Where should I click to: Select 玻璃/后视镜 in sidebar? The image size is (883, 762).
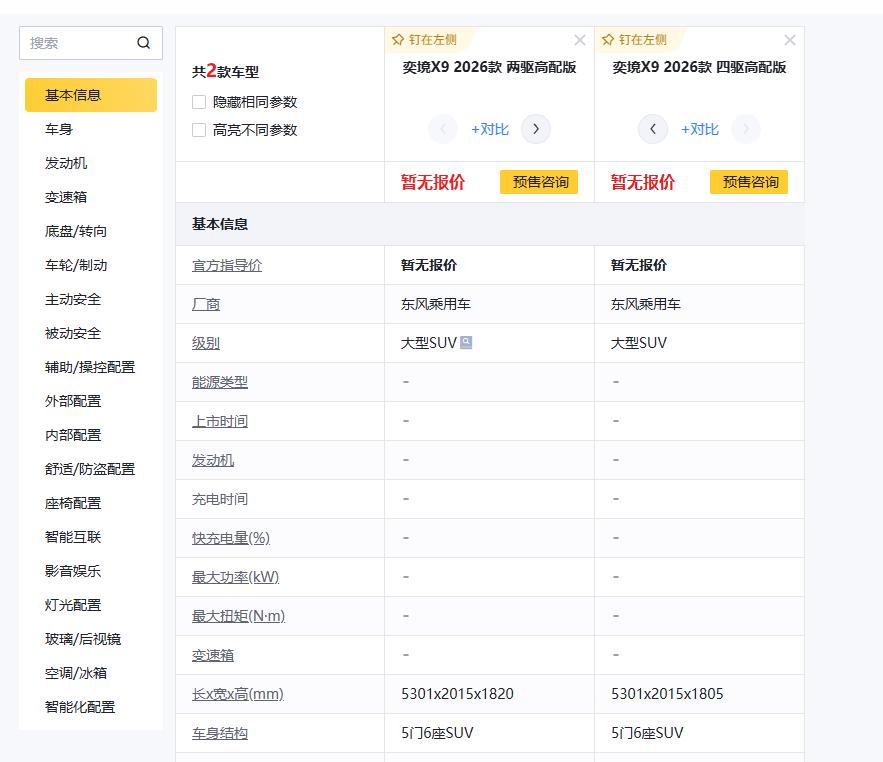(83, 639)
